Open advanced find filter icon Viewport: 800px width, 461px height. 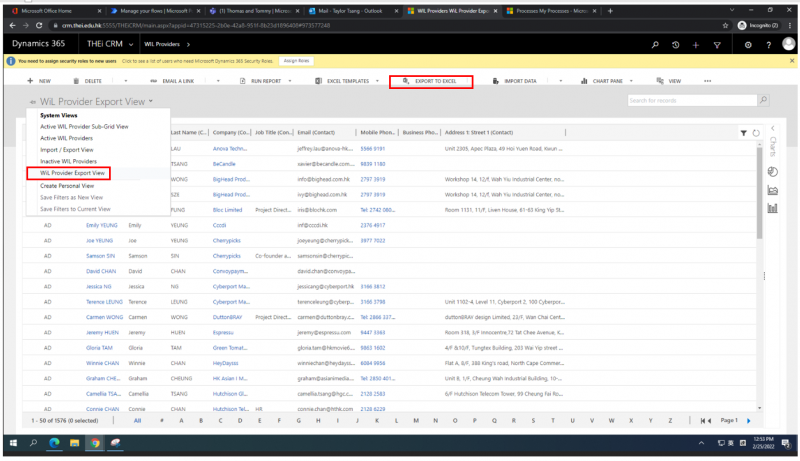(x=717, y=45)
